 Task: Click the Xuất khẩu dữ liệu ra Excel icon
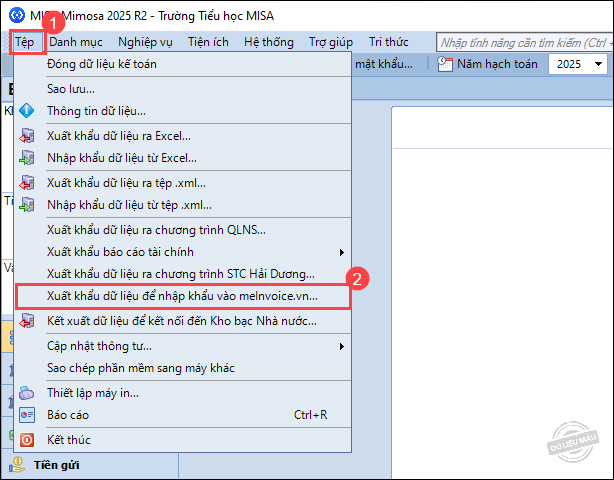pos(27,136)
